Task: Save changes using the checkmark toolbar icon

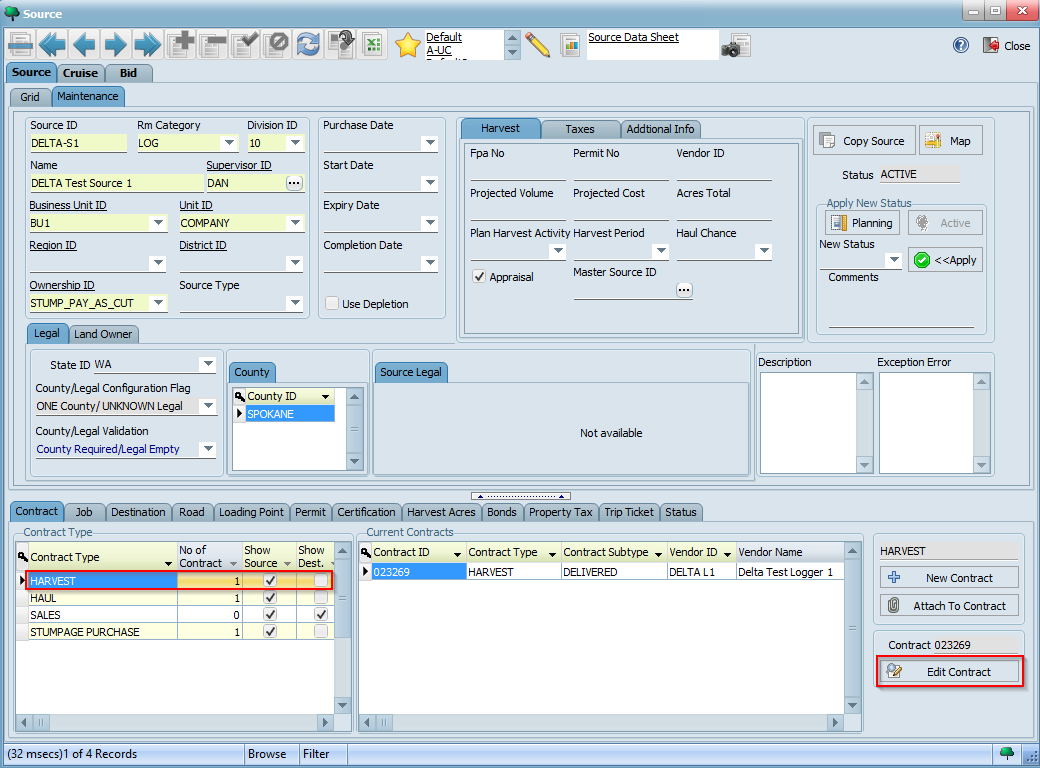Action: 245,45
